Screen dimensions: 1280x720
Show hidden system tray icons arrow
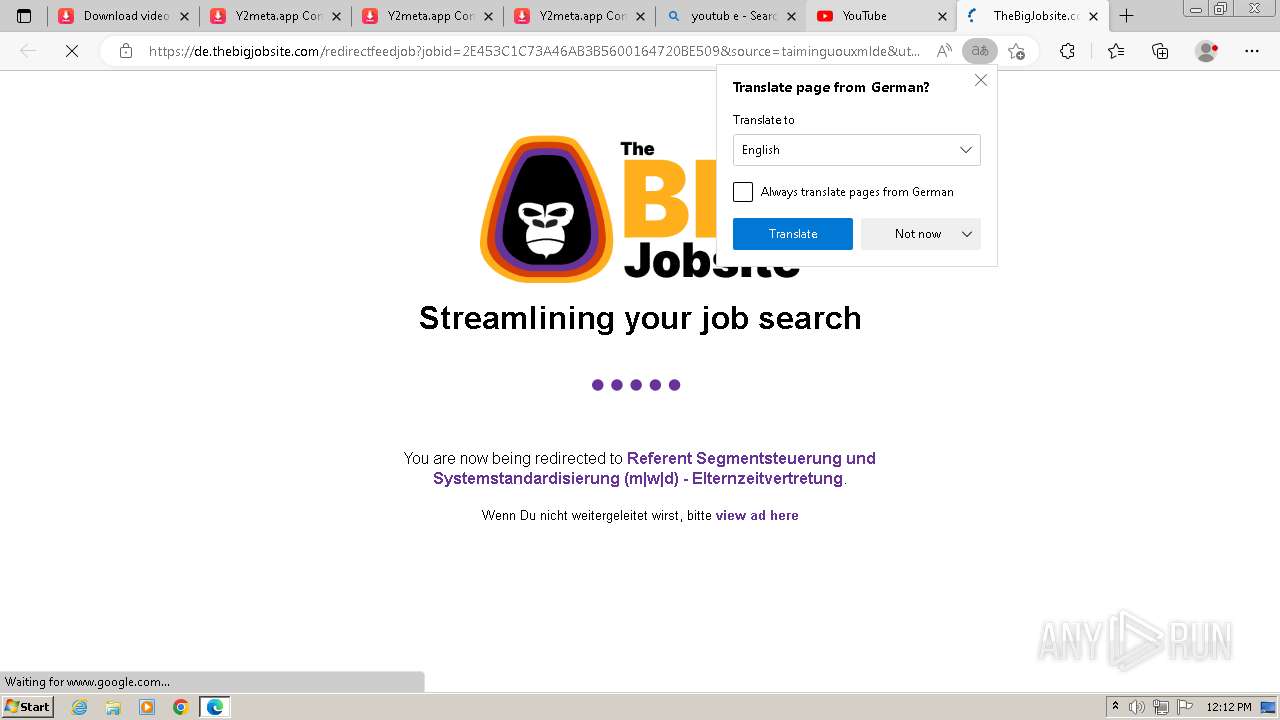click(1115, 707)
